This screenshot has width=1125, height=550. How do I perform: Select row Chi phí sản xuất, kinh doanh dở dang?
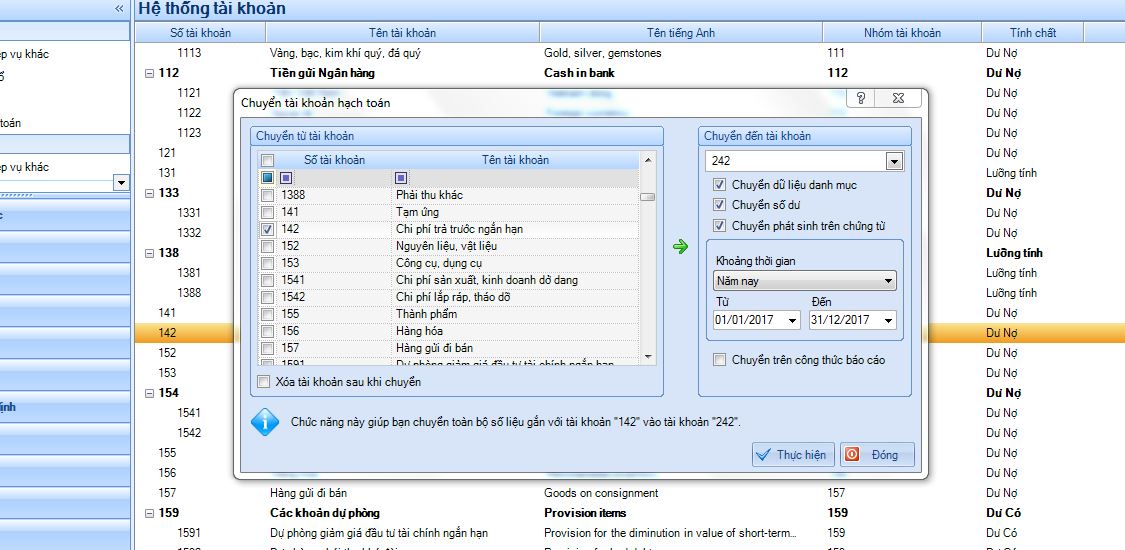click(448, 280)
